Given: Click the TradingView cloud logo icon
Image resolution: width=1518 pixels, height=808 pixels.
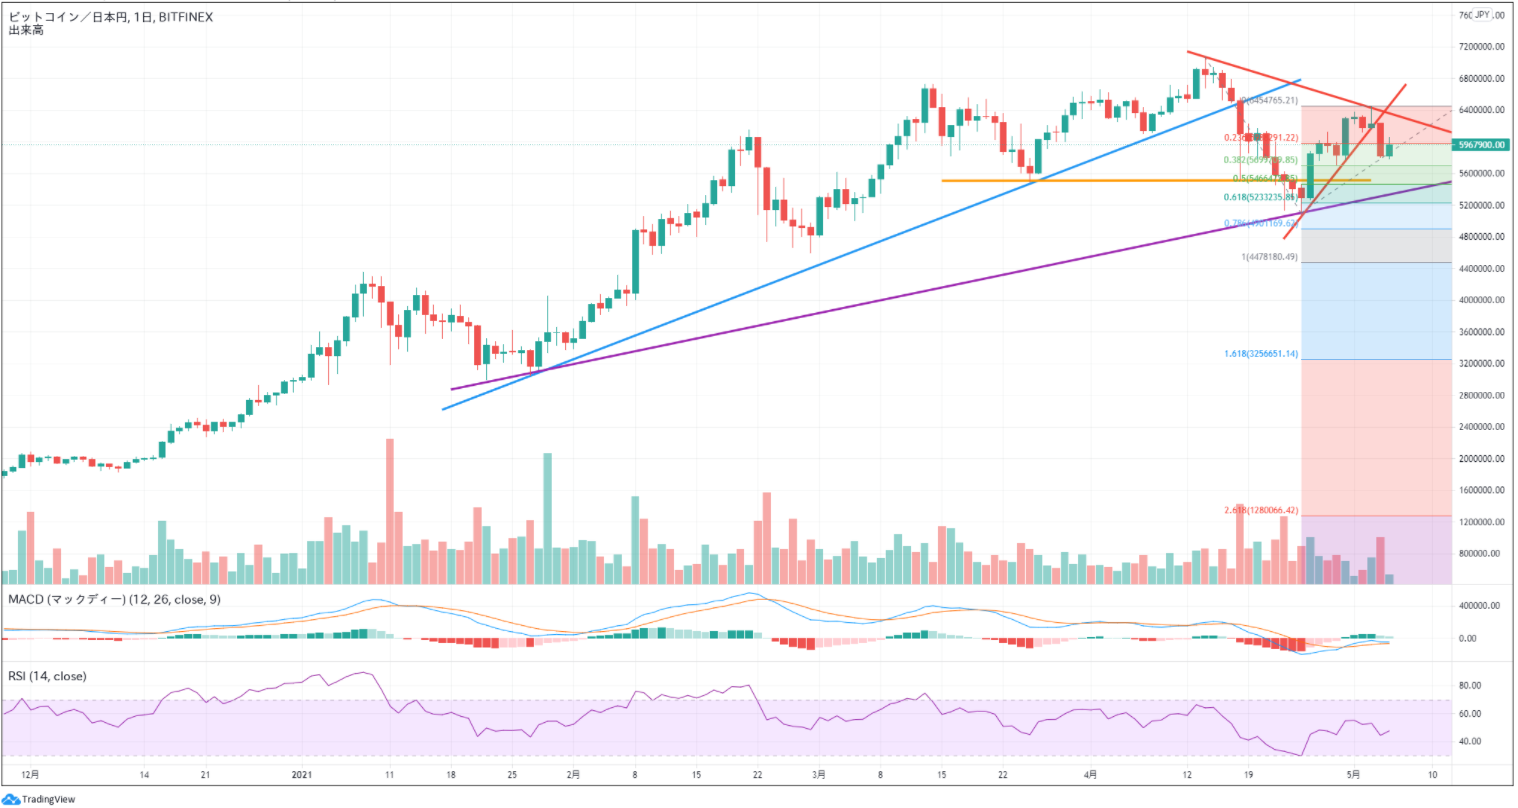Looking at the screenshot, I should pos(12,799).
